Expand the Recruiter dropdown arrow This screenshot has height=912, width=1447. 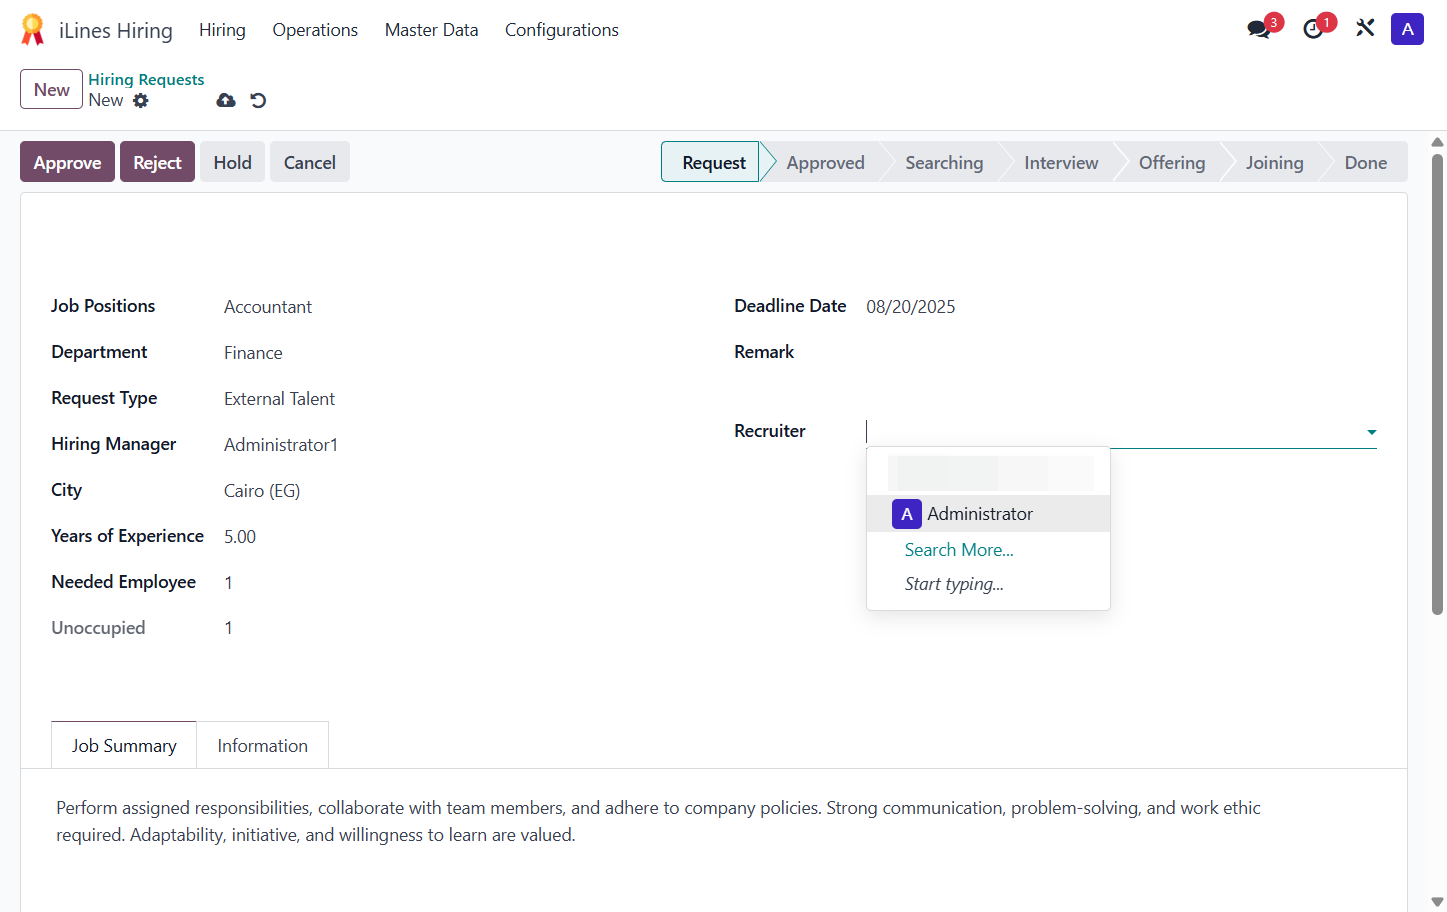pos(1372,432)
